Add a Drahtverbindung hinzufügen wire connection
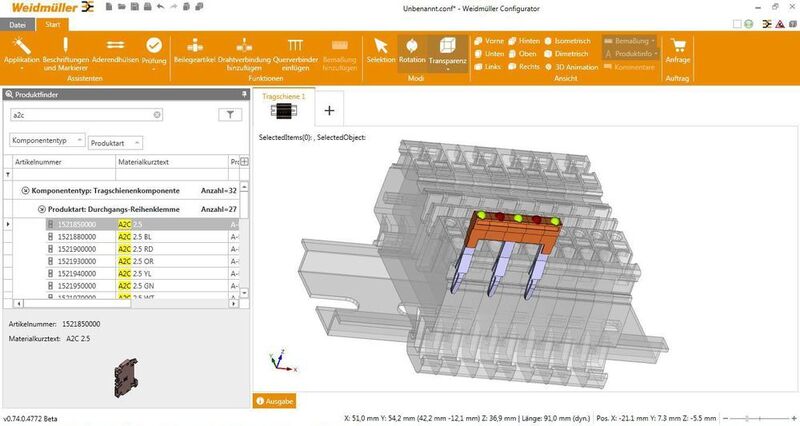Screen dimensions: 800x426 click(x=245, y=51)
